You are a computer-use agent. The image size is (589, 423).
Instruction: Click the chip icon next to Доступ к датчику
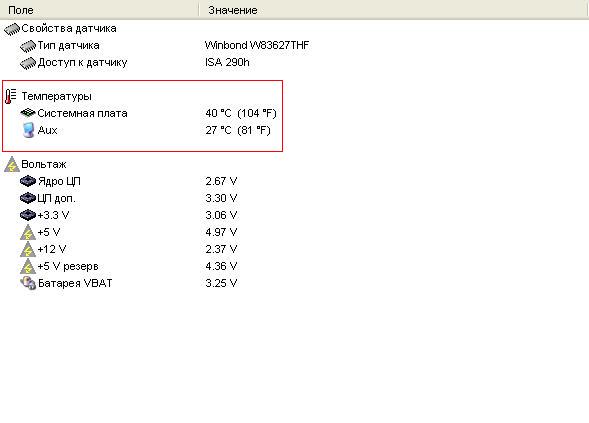coord(28,63)
